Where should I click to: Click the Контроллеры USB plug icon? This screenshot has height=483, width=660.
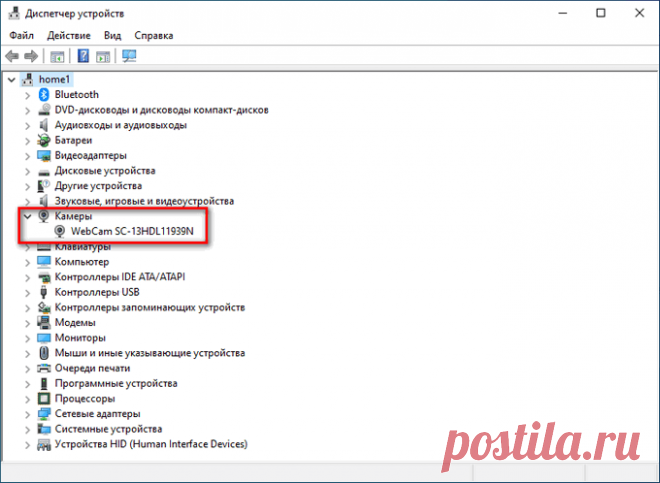pyautogui.click(x=43, y=292)
